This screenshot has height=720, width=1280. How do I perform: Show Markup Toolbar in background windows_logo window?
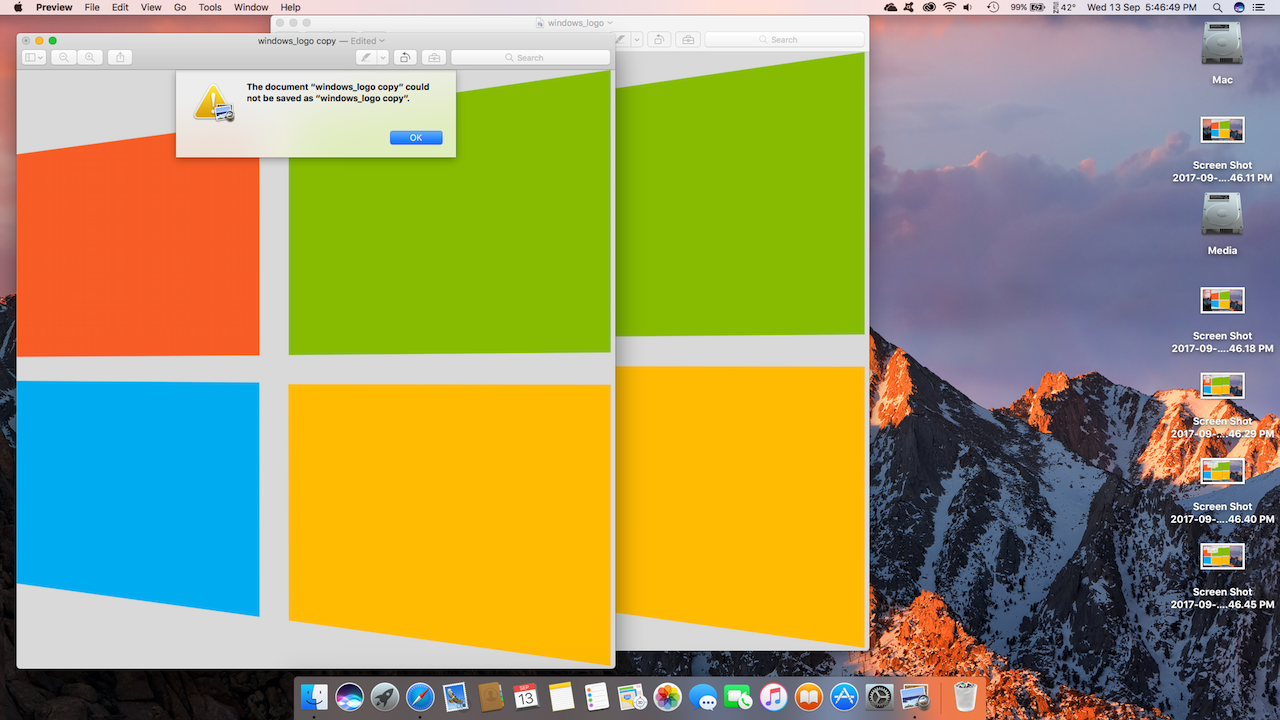pyautogui.click(x=687, y=39)
